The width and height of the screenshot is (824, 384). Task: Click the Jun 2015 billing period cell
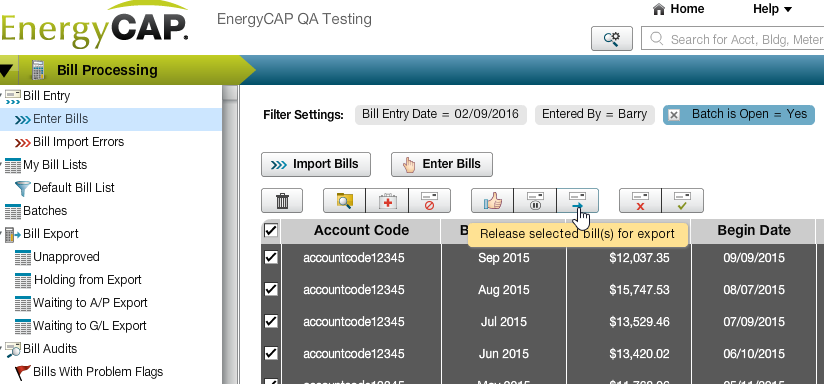[503, 354]
